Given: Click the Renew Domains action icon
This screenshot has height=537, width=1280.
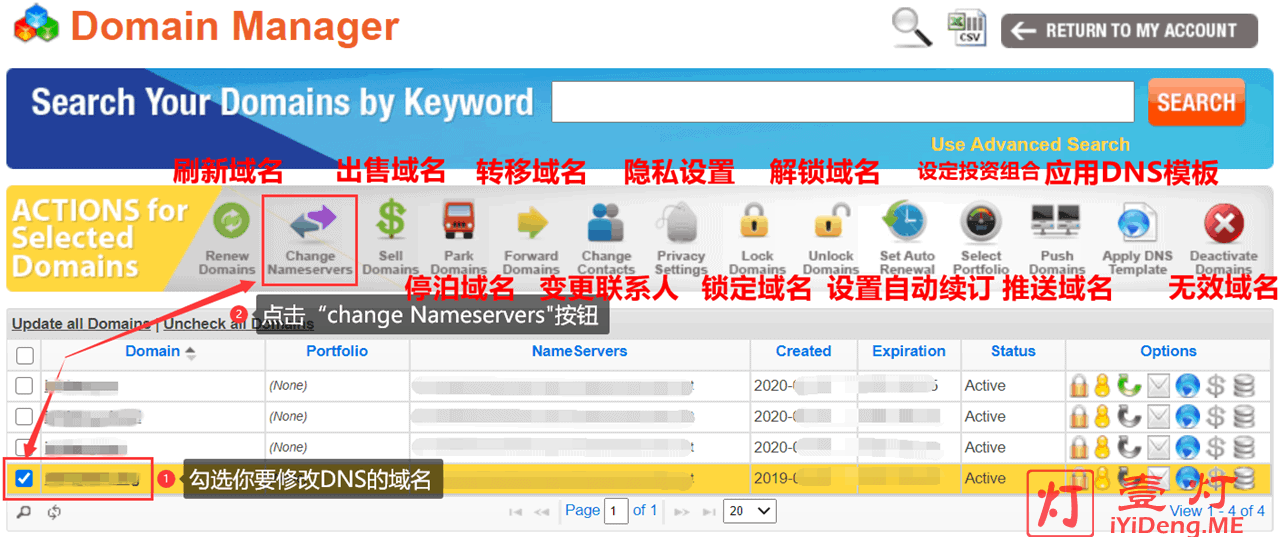Looking at the screenshot, I should (231, 221).
